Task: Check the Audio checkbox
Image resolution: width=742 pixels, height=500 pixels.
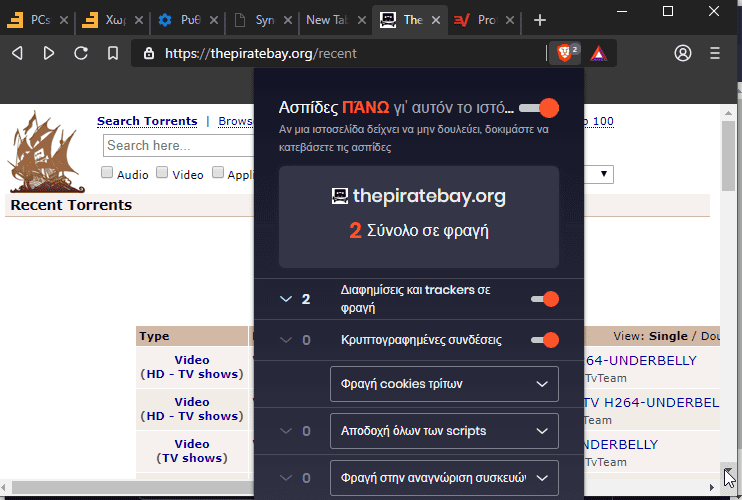Action: (107, 172)
